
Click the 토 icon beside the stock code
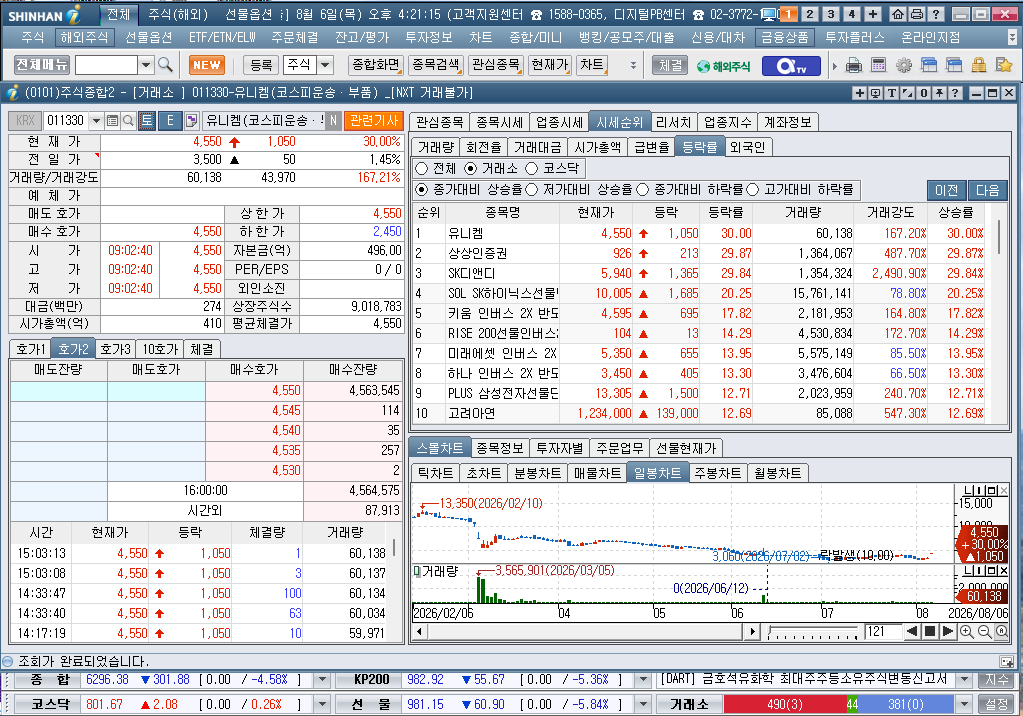147,121
